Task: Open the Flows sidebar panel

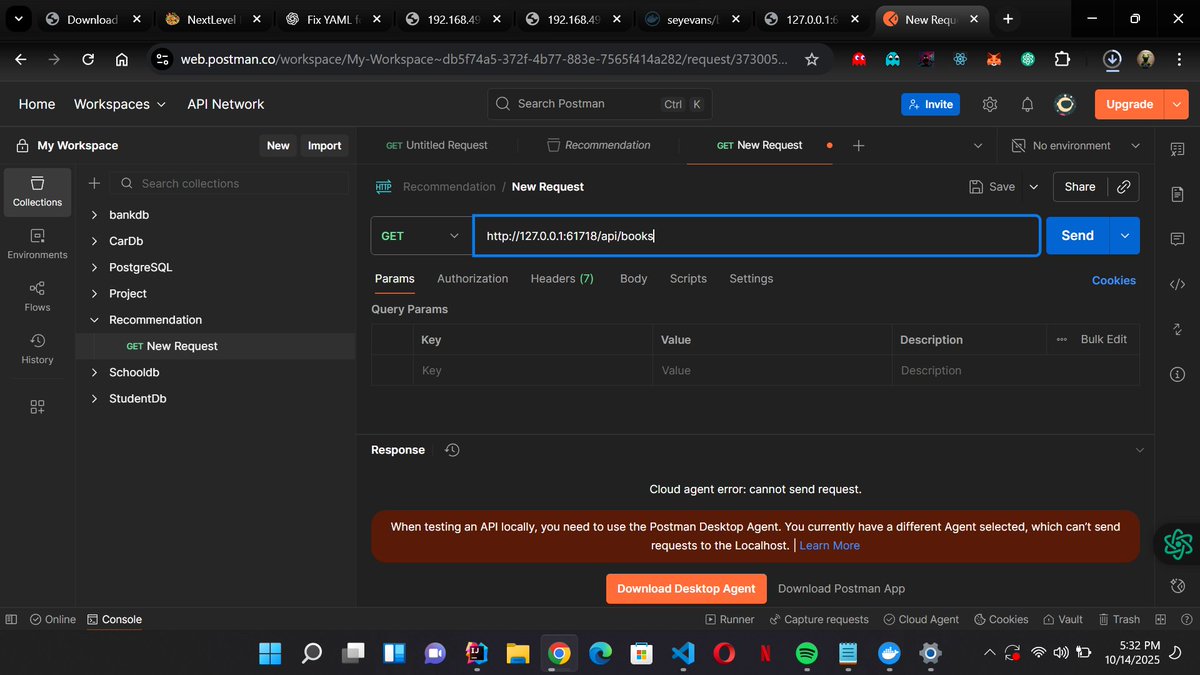Action: click(x=37, y=297)
